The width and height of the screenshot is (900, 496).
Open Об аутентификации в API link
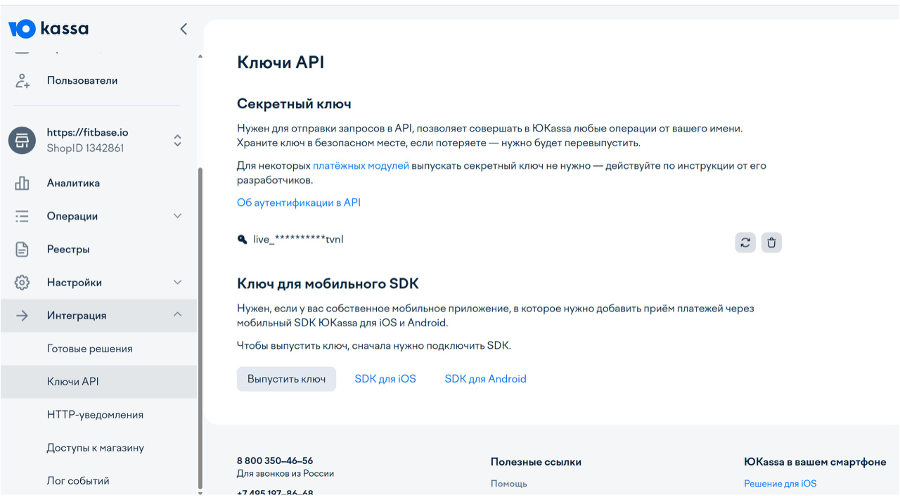(298, 203)
